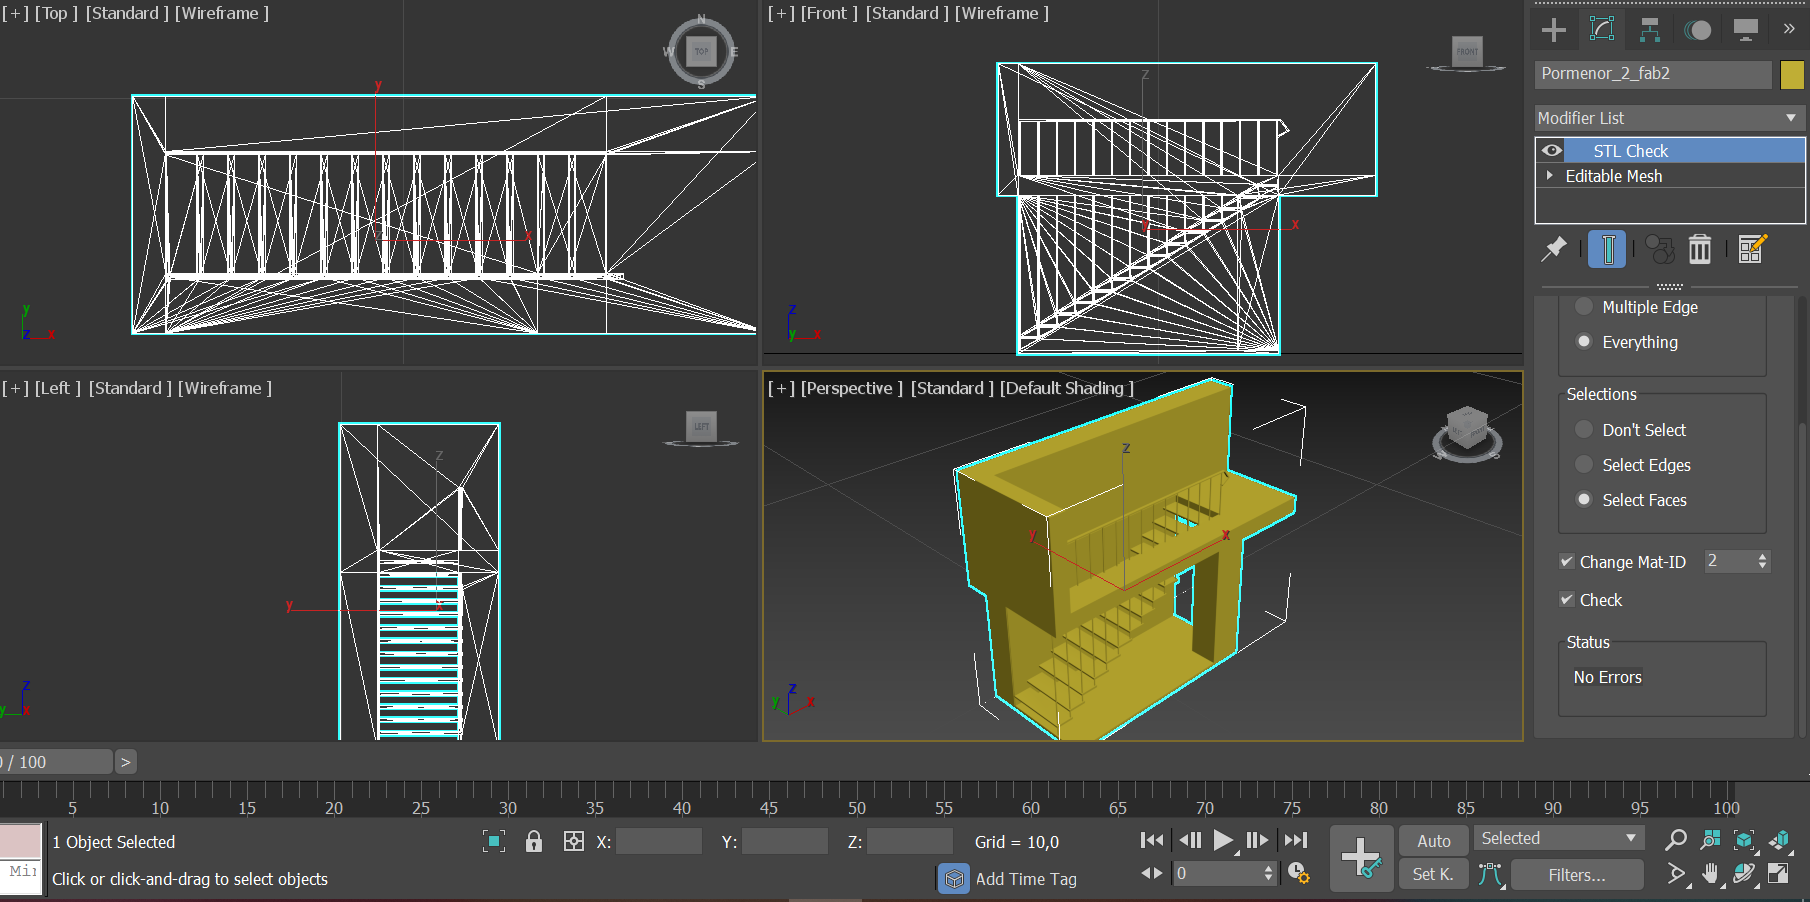Select the Everything radio option
This screenshot has width=1810, height=902.
pyautogui.click(x=1583, y=342)
